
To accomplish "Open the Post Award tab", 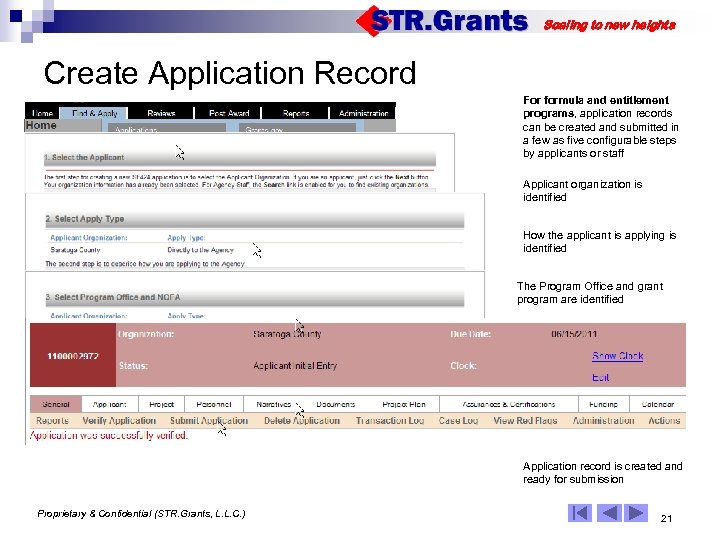I will point(229,113).
